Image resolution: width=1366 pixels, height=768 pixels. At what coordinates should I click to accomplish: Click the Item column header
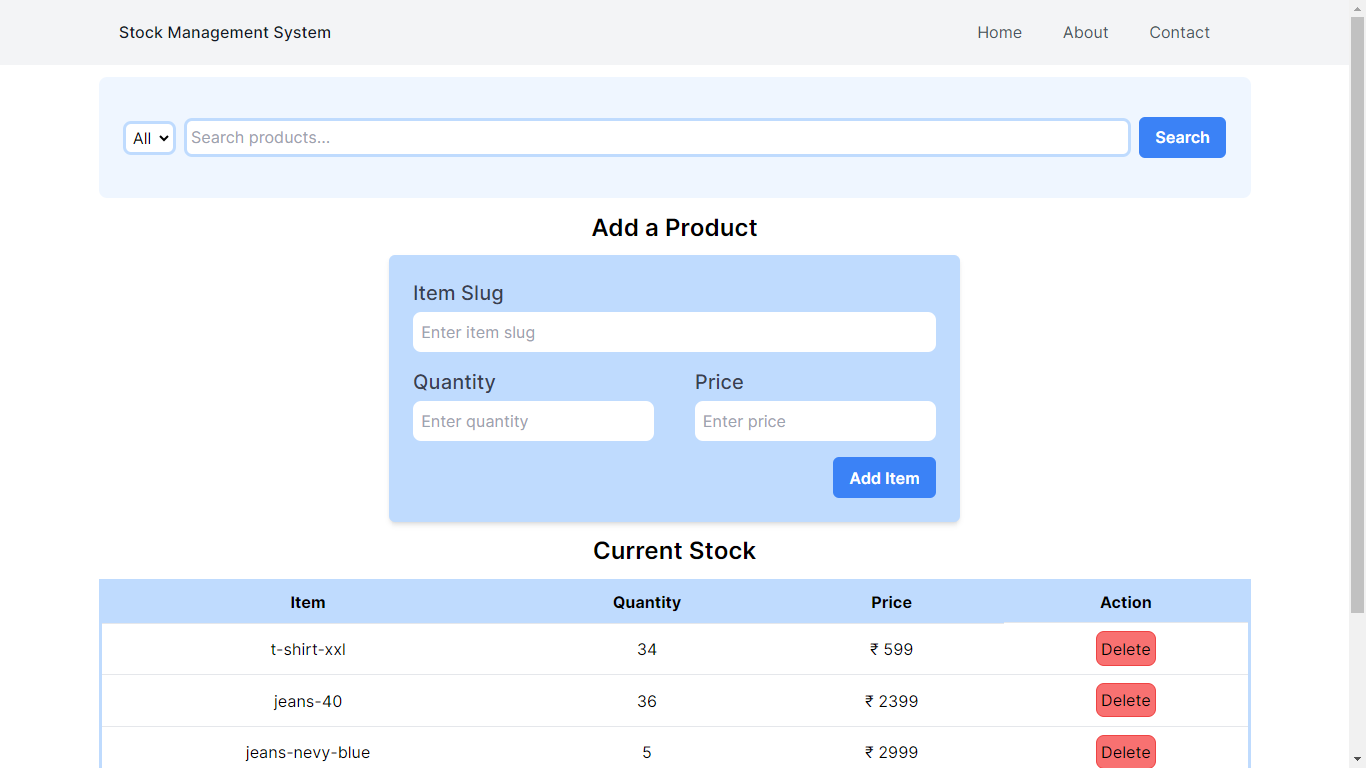click(x=308, y=602)
